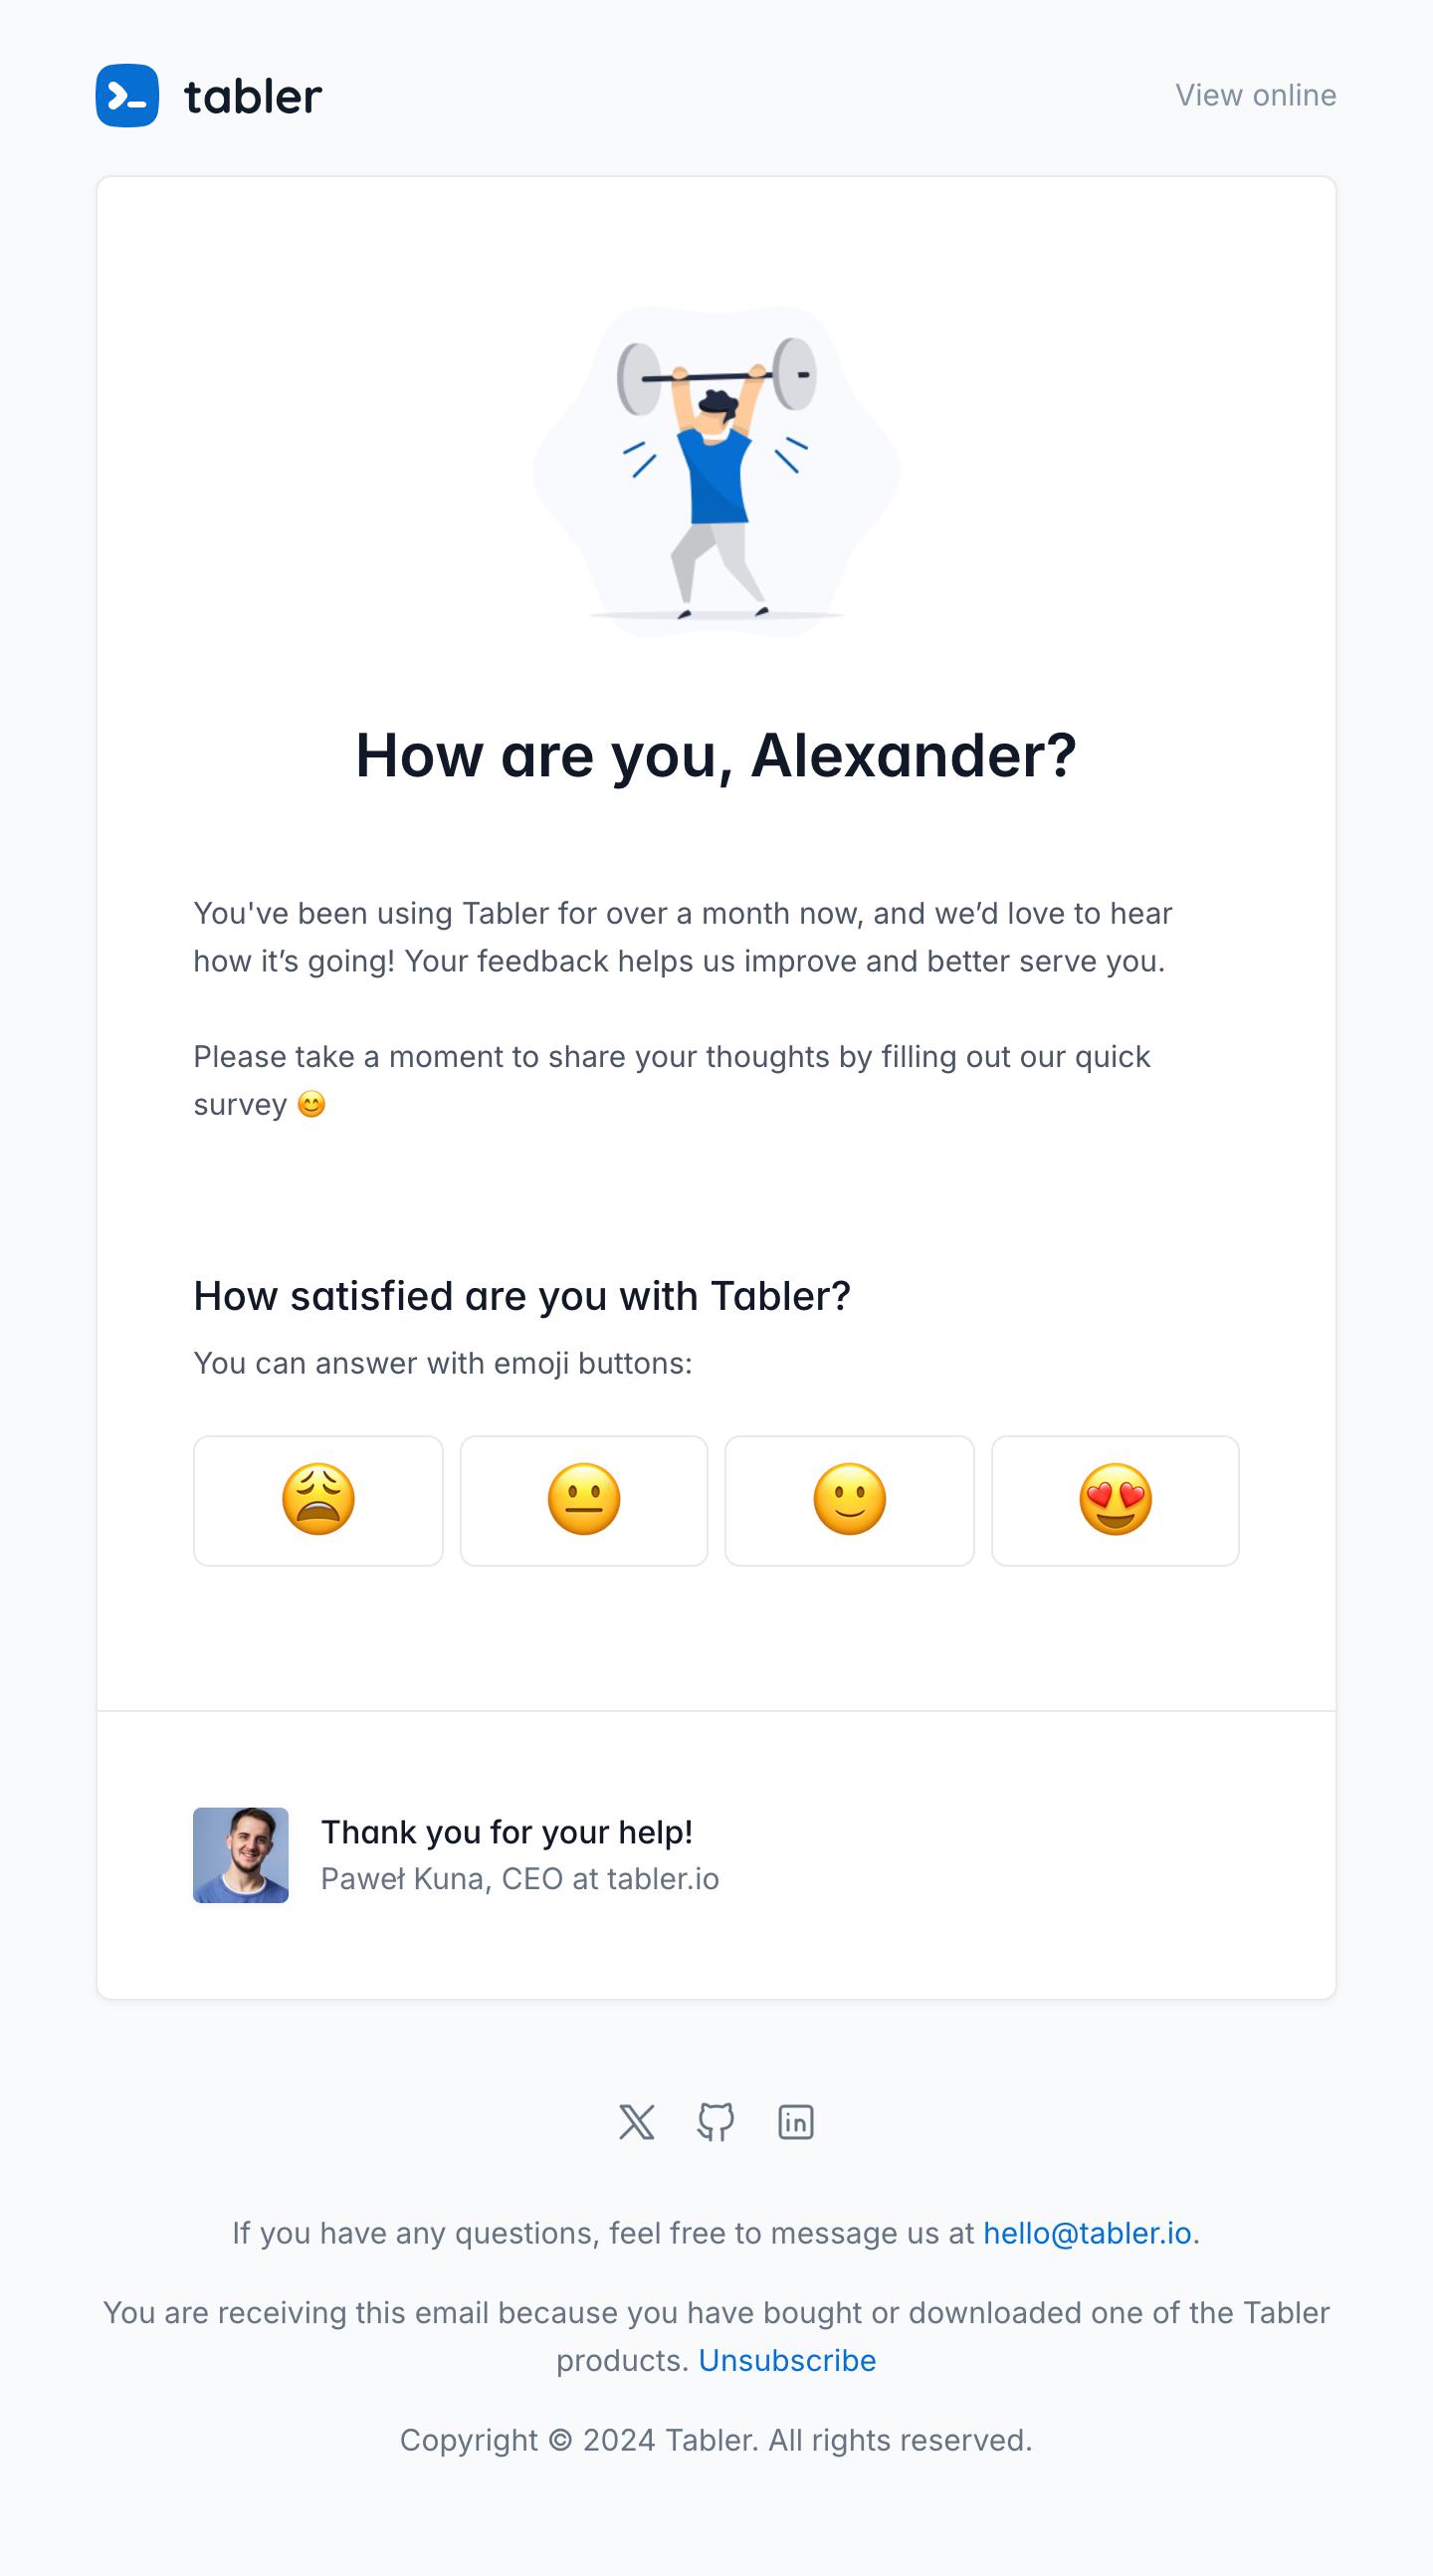1433x2576 pixels.
Task: Click the "How satisfied are you with Tabler?" heading
Action: pos(522,1296)
